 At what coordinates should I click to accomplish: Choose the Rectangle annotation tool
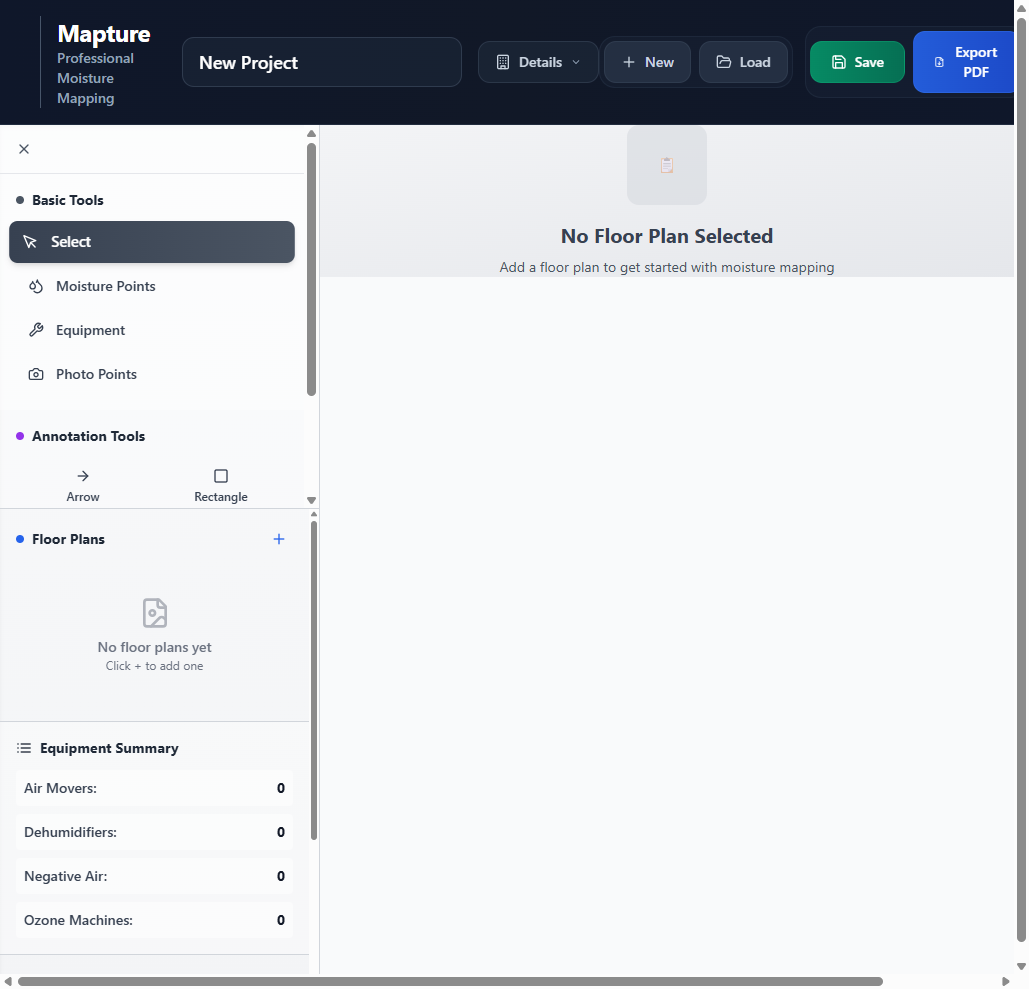[x=221, y=486]
